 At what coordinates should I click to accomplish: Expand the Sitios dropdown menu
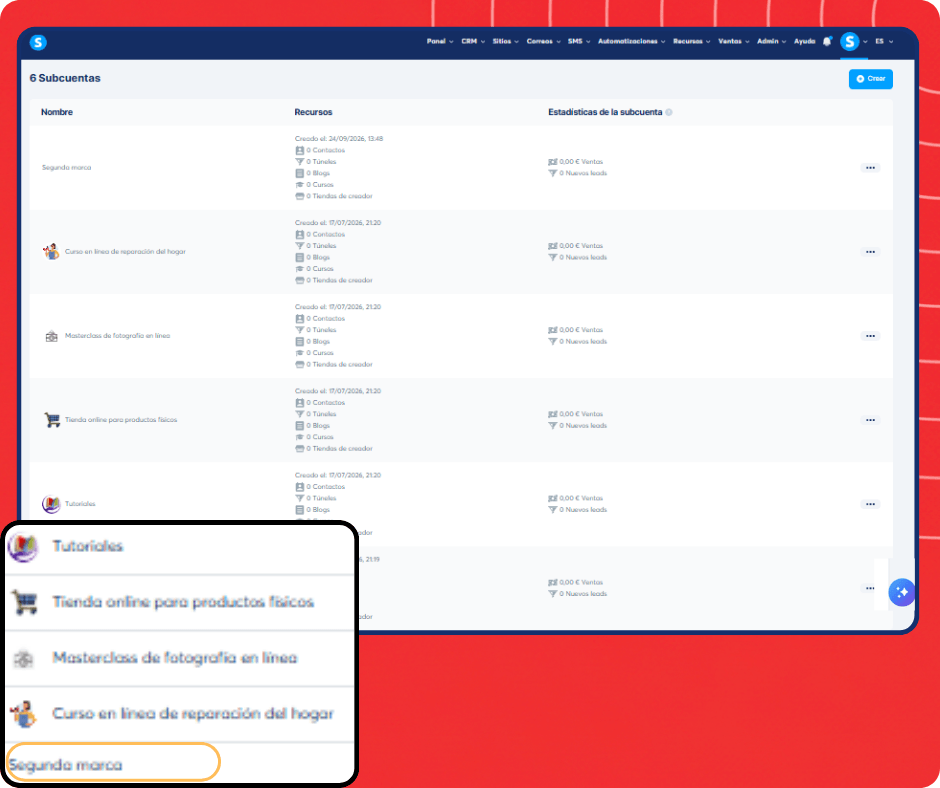(x=505, y=41)
